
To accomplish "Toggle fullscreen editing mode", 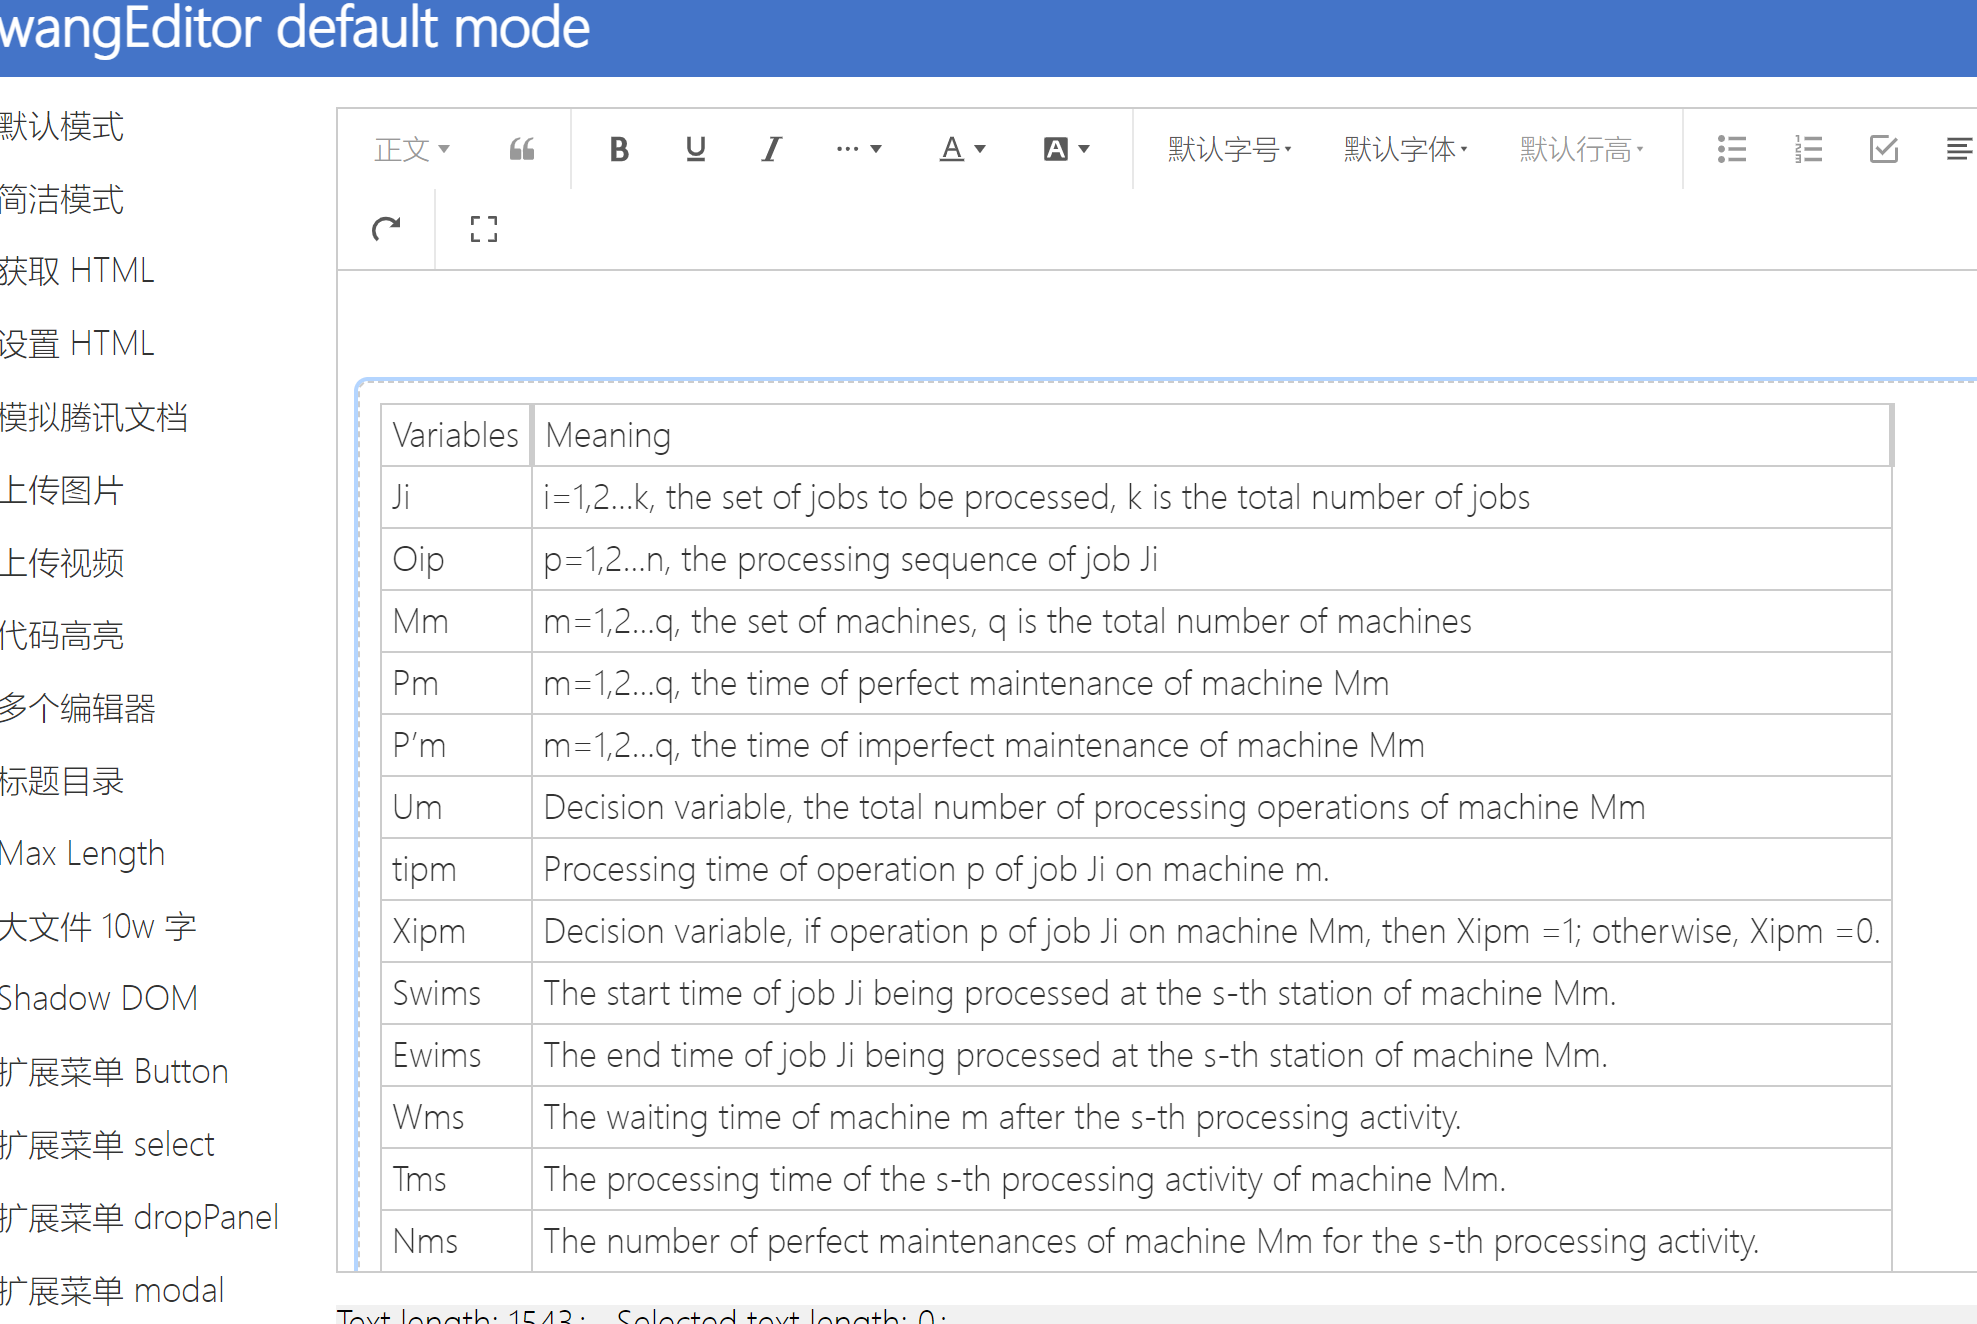I will click(x=483, y=229).
